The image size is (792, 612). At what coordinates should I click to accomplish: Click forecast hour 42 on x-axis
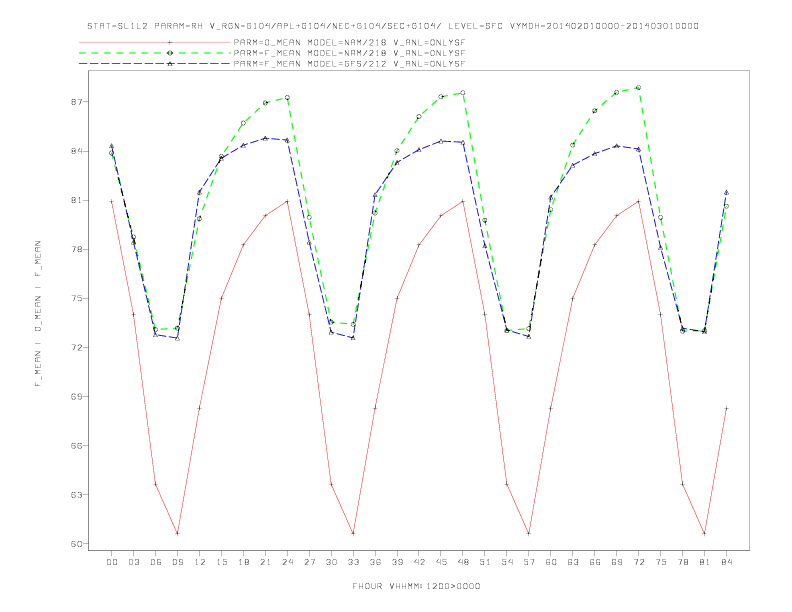(419, 562)
